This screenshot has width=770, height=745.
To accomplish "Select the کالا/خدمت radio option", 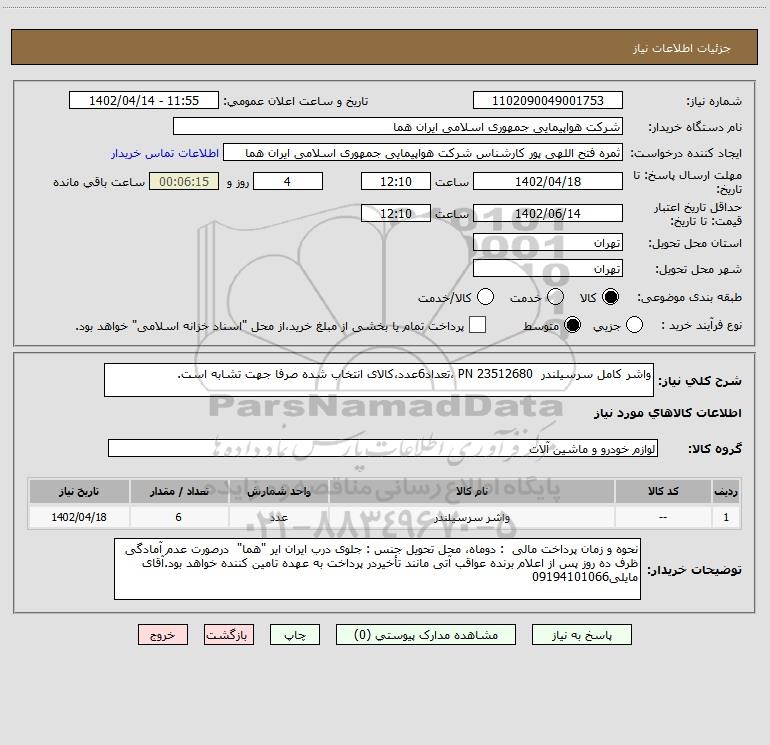I will click(485, 297).
